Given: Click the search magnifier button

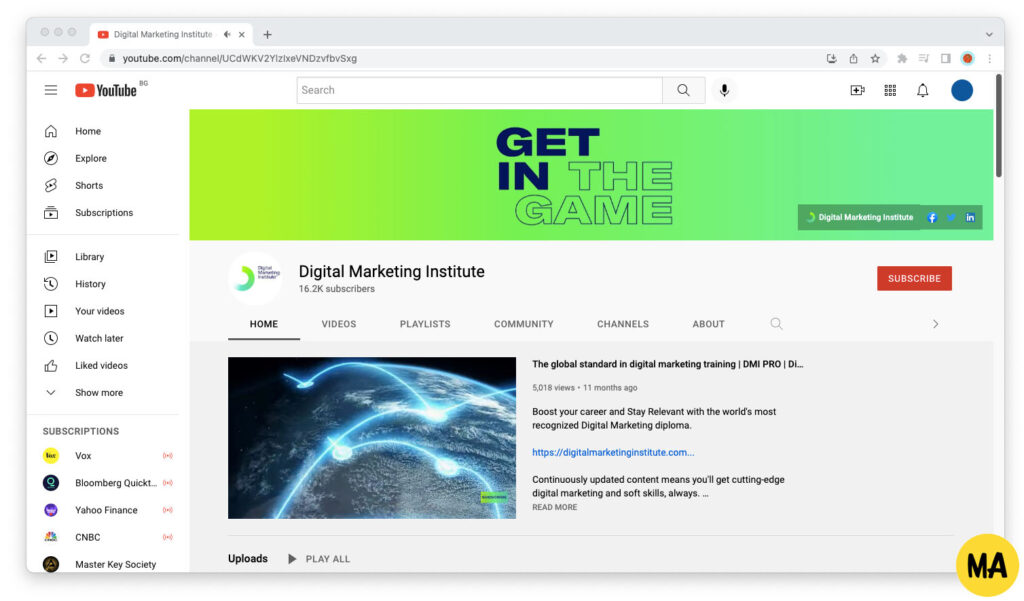Looking at the screenshot, I should pos(683,90).
